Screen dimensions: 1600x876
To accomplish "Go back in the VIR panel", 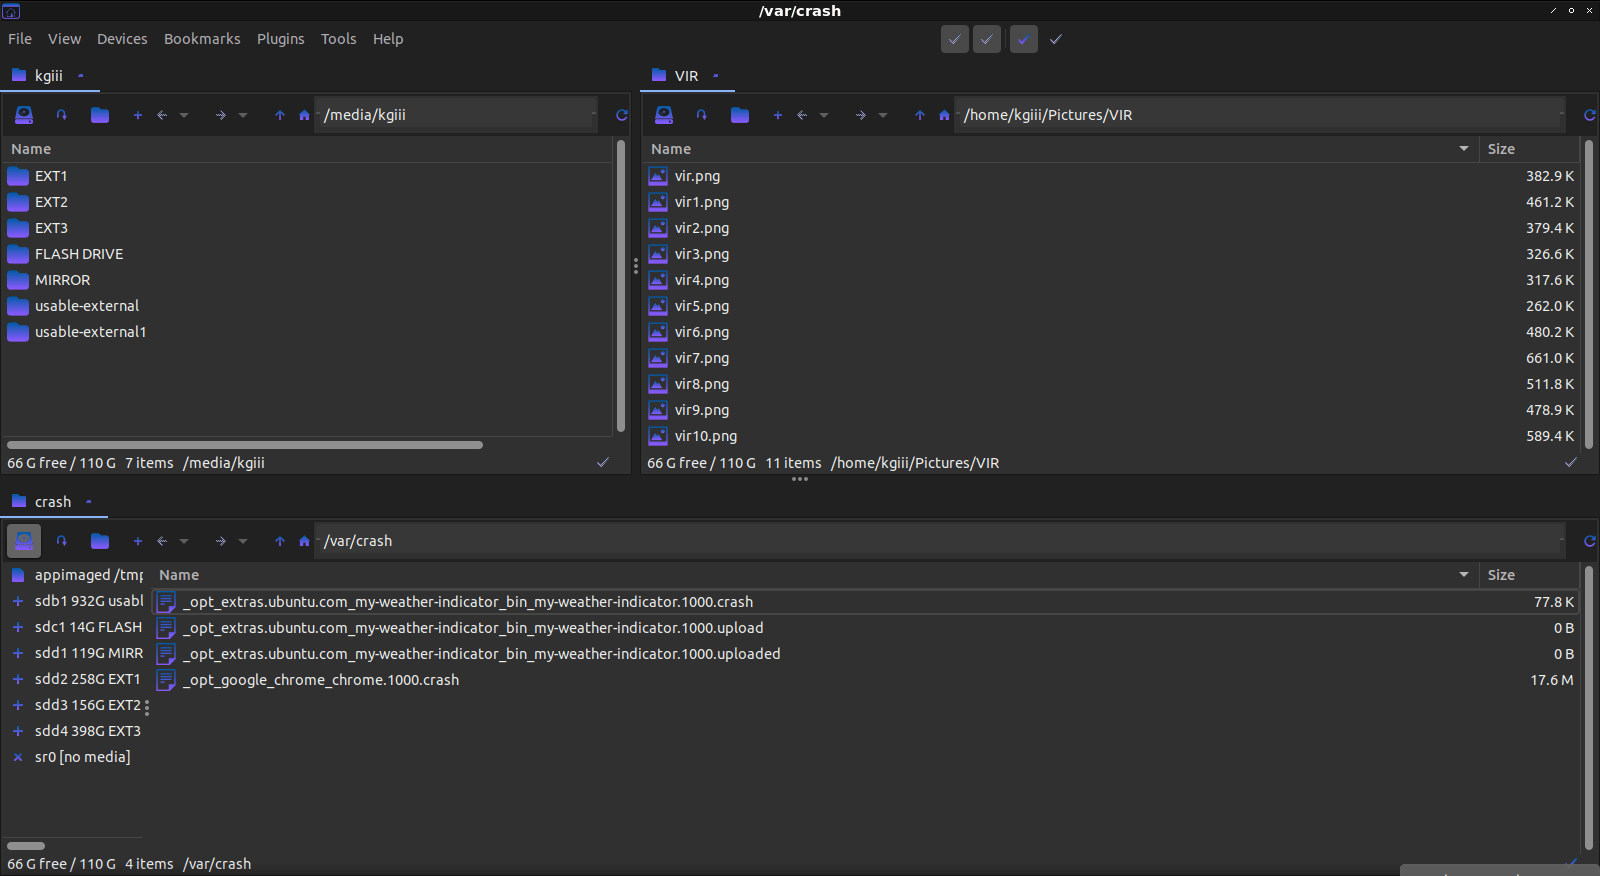I will 802,115.
